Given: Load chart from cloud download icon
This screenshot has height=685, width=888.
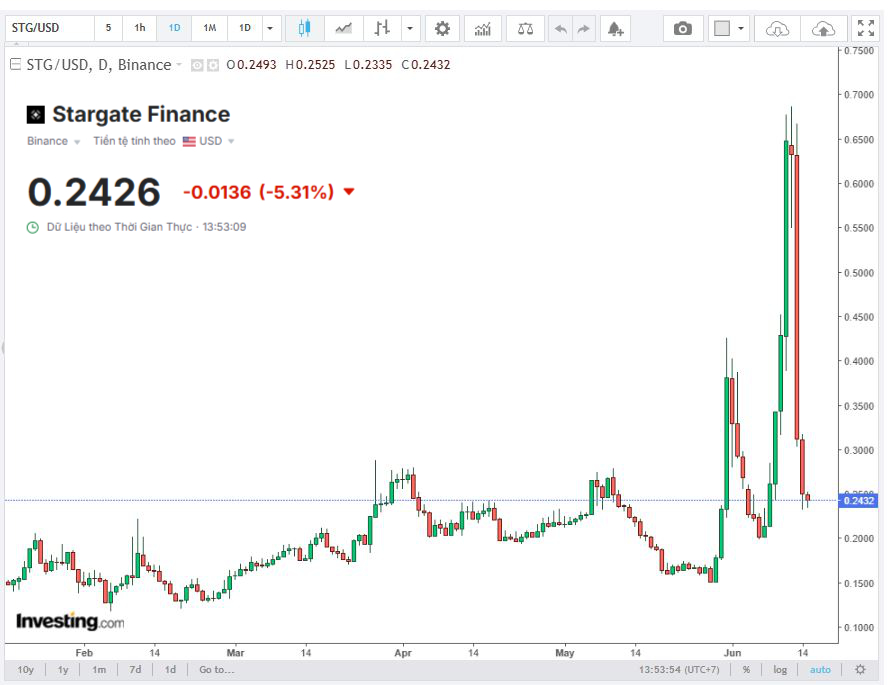Looking at the screenshot, I should (x=778, y=28).
